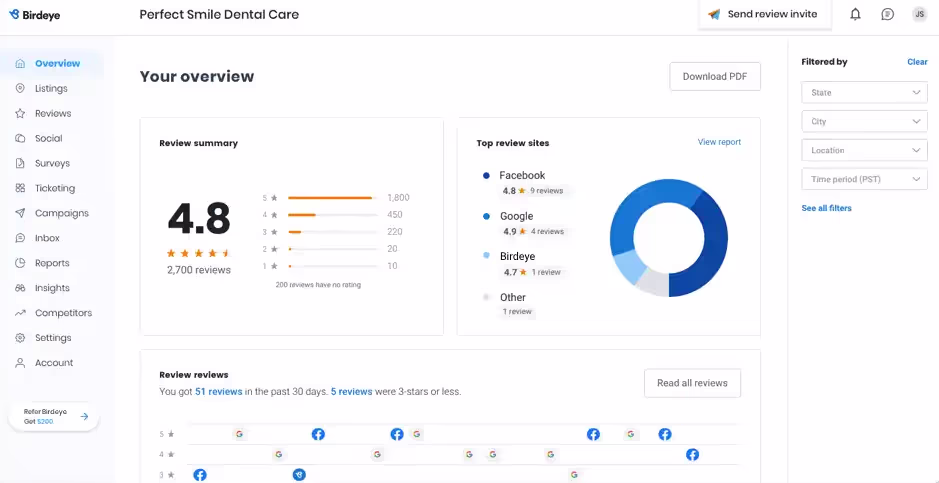Viewport: 939px width, 483px height.
Task: Click the Inbox icon in sidebar
Action: [20, 238]
